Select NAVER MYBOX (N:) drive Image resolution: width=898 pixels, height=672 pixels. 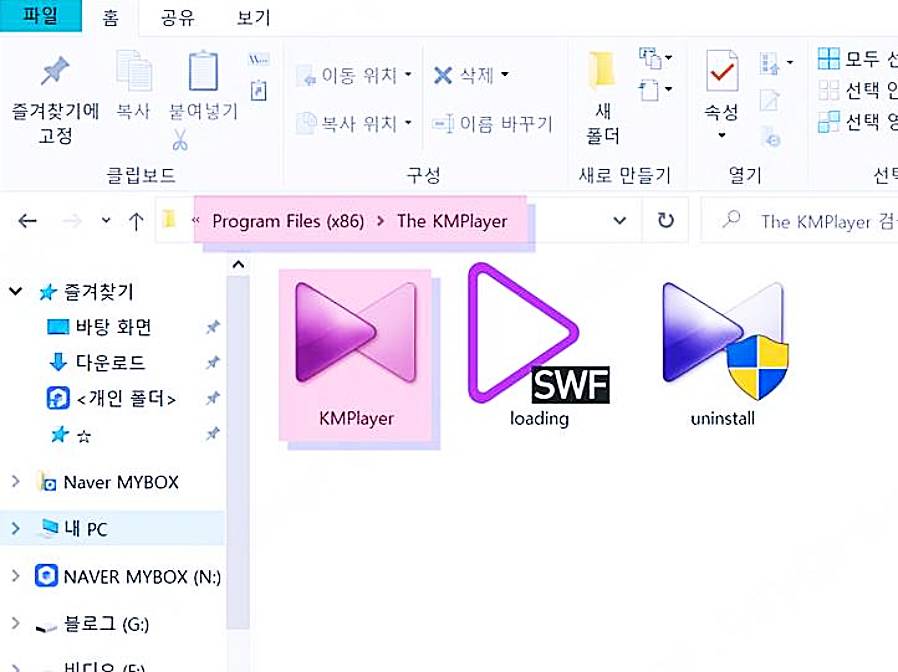[128, 576]
